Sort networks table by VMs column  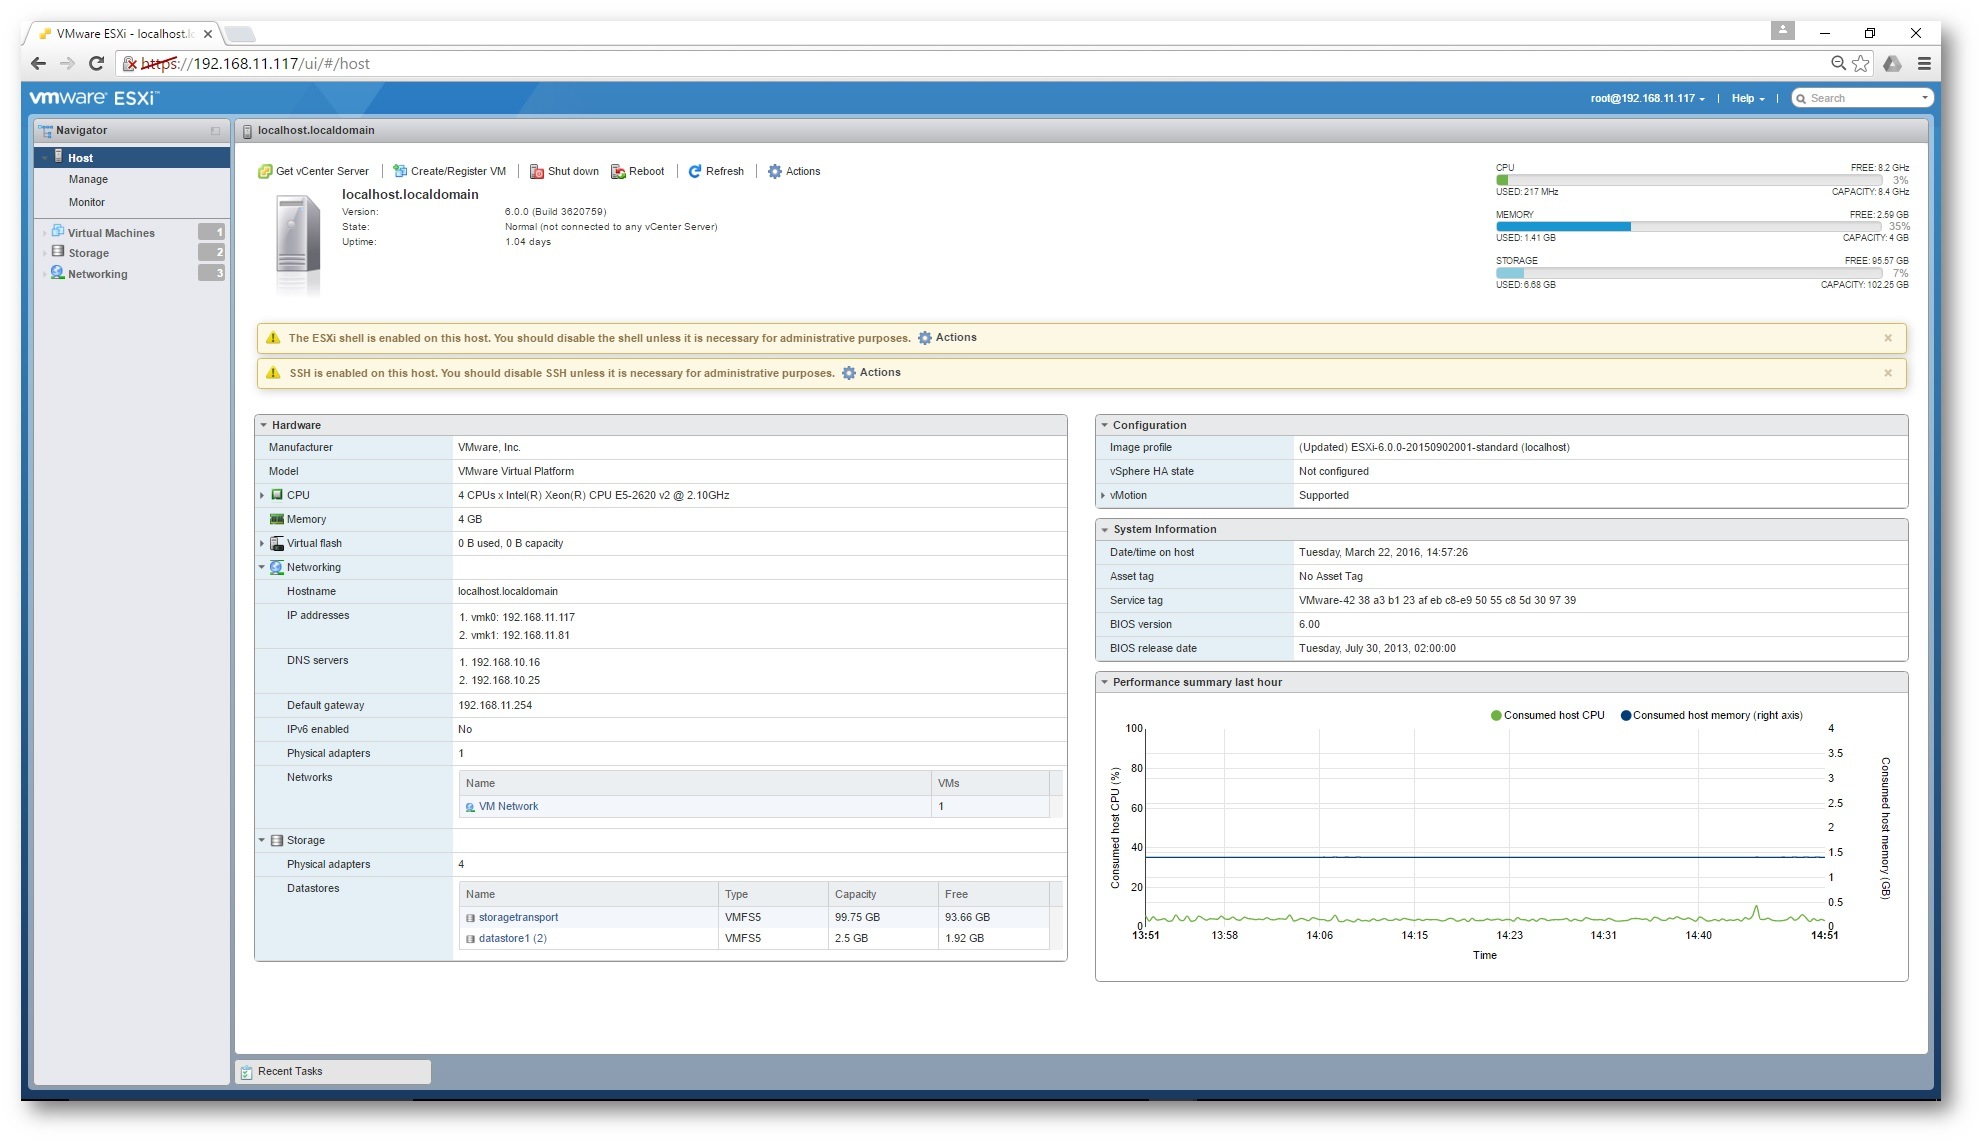990,783
